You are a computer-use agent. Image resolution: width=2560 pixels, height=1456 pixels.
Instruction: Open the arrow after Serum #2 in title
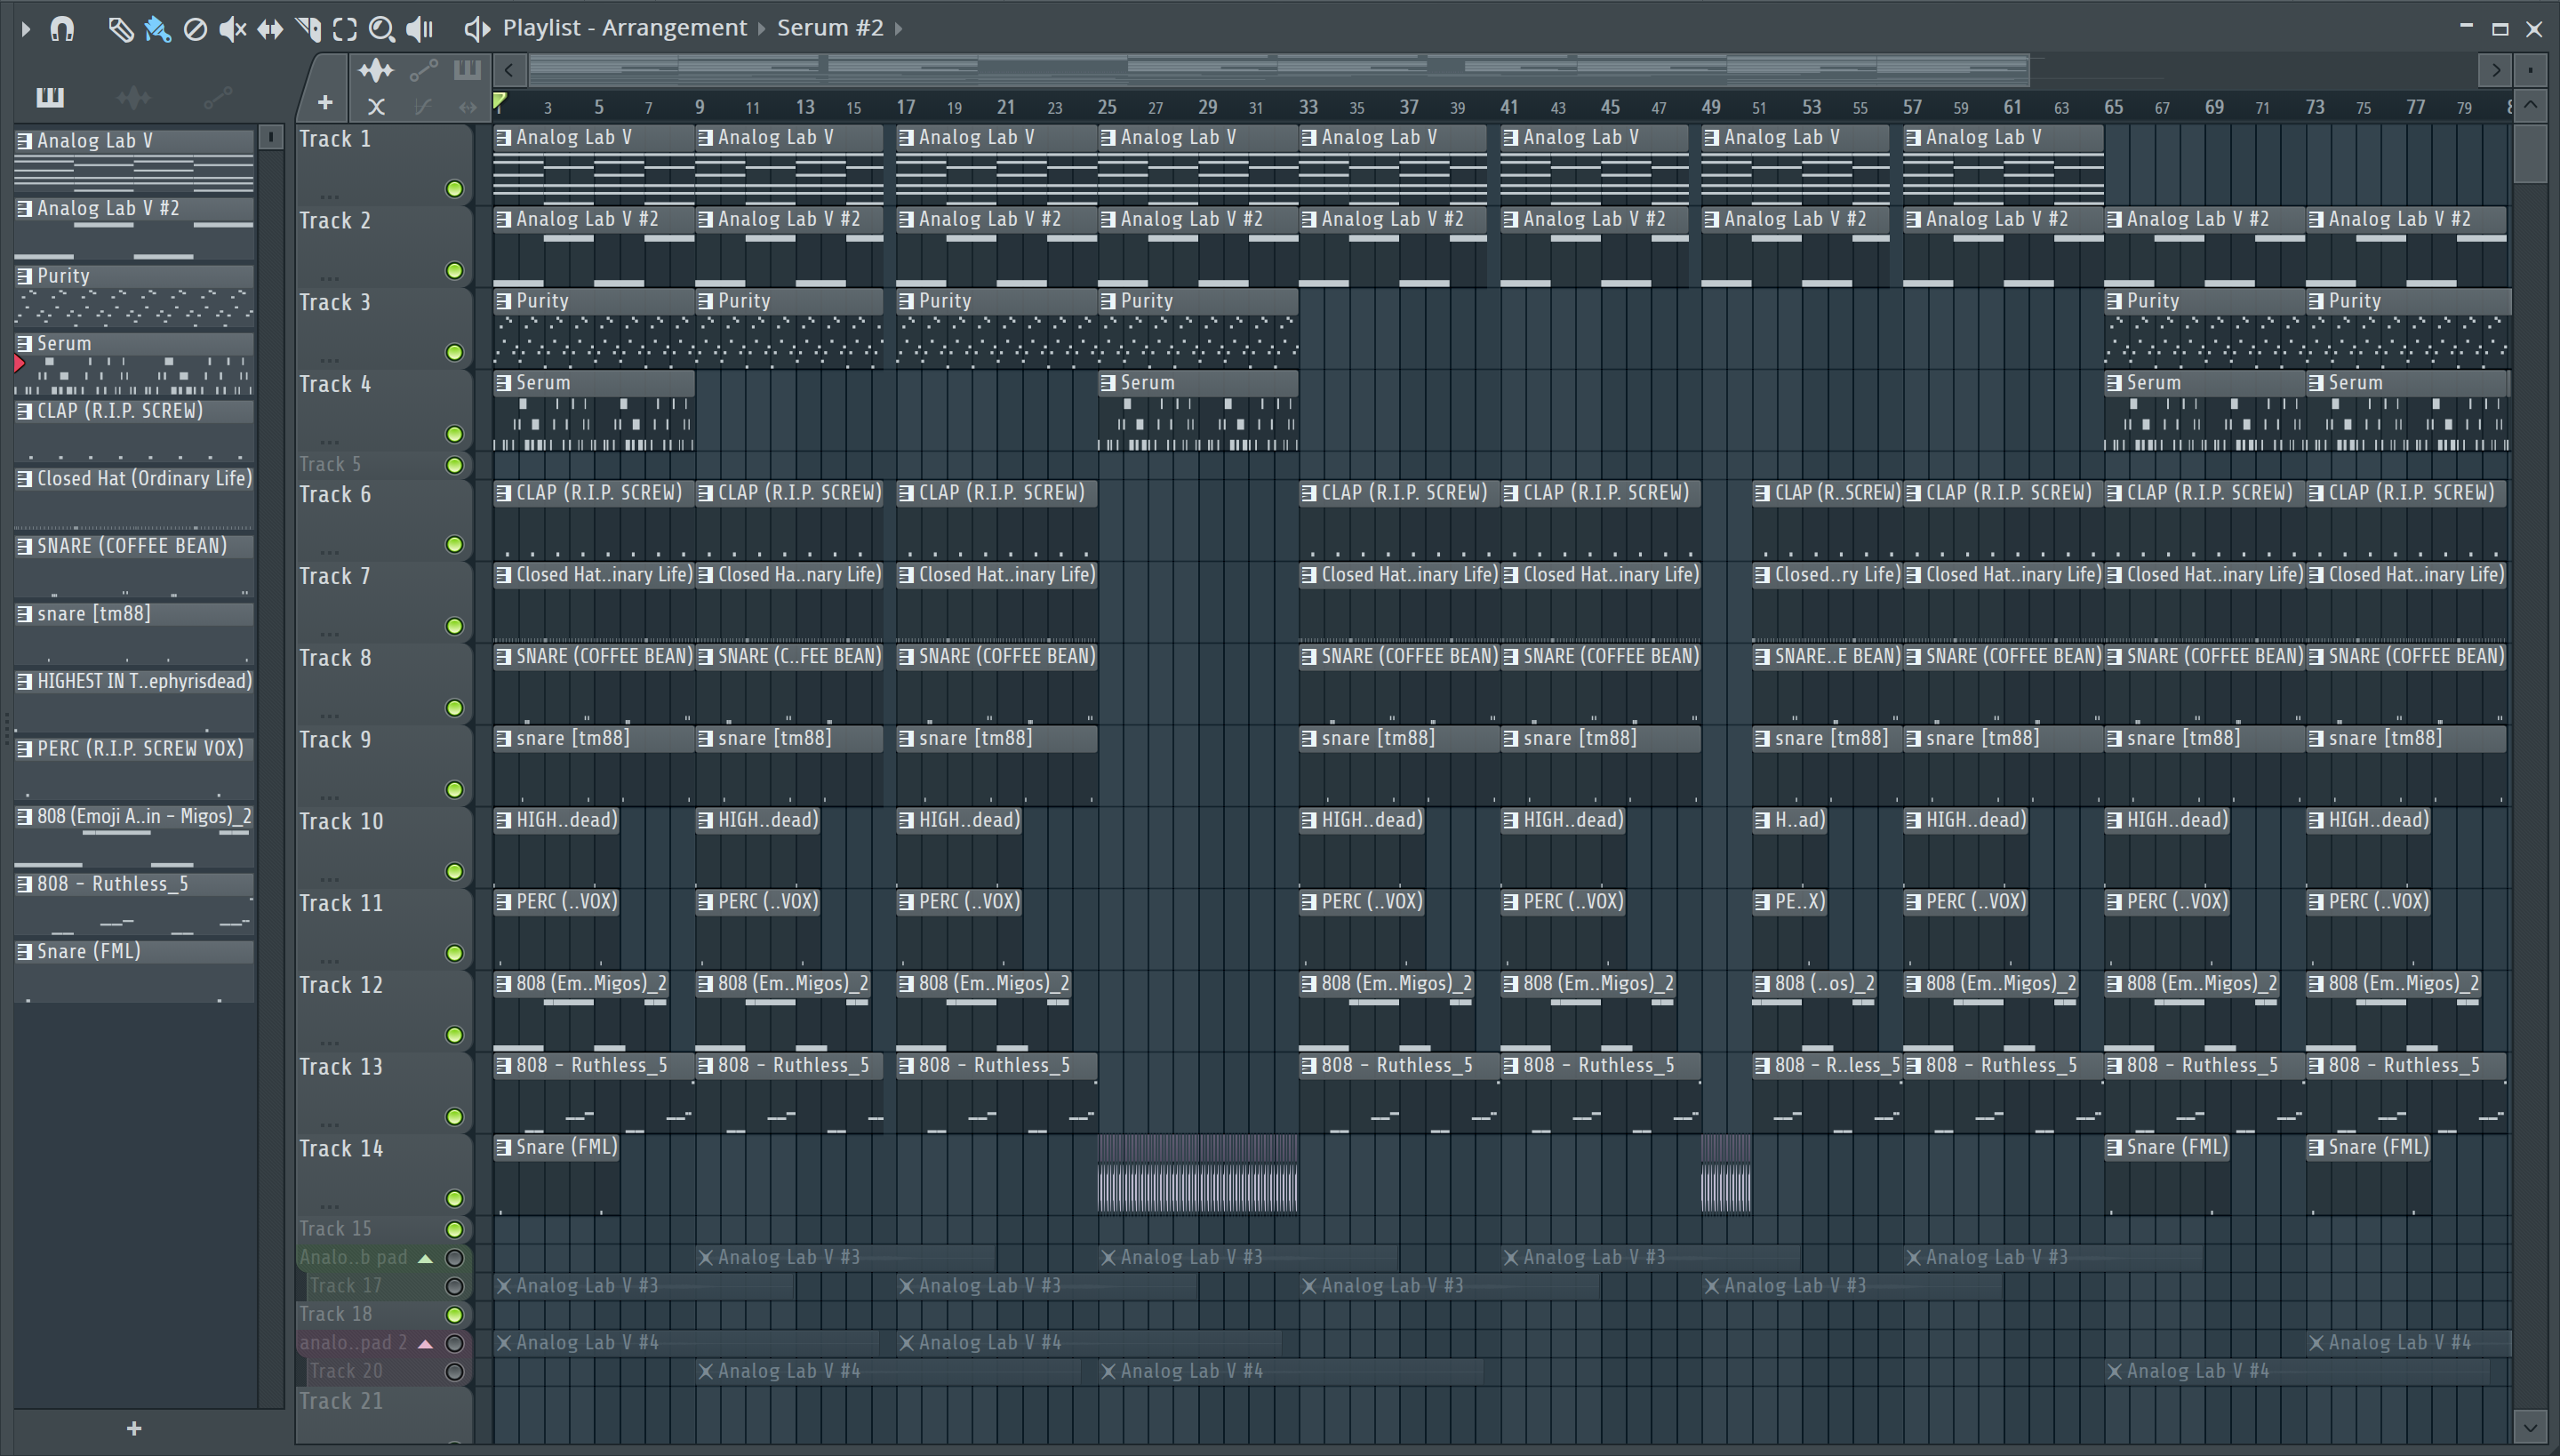899,29
